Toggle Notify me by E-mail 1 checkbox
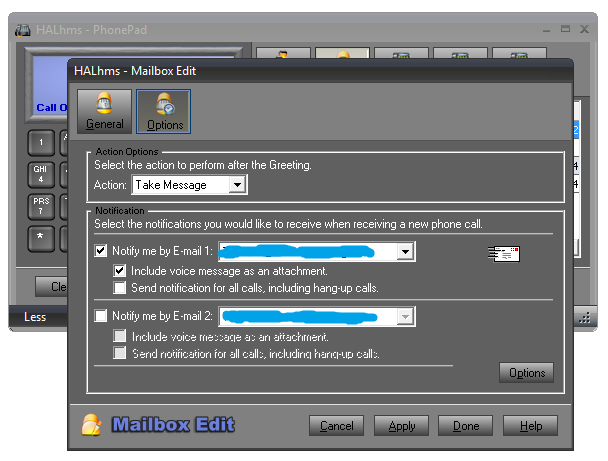608x461 pixels. pyautogui.click(x=101, y=252)
